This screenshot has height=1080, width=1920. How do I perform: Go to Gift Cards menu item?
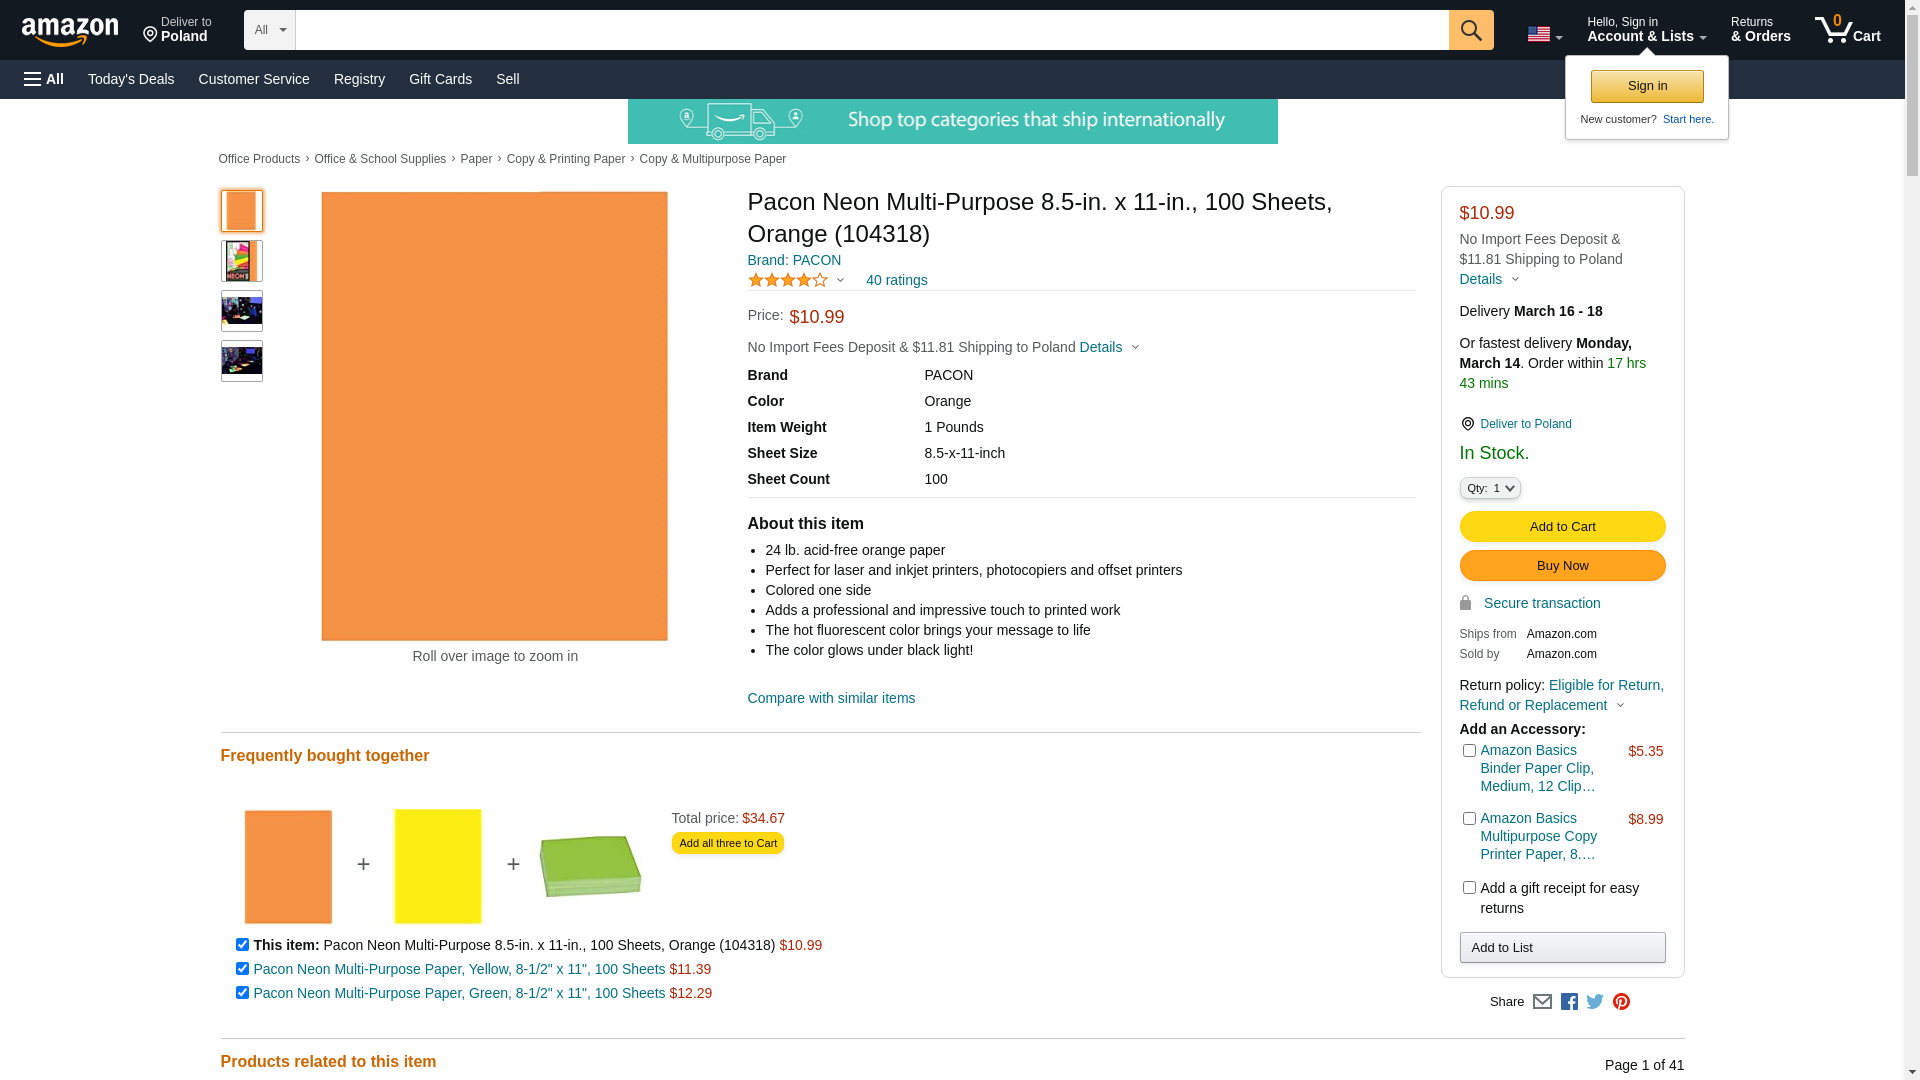(x=440, y=79)
